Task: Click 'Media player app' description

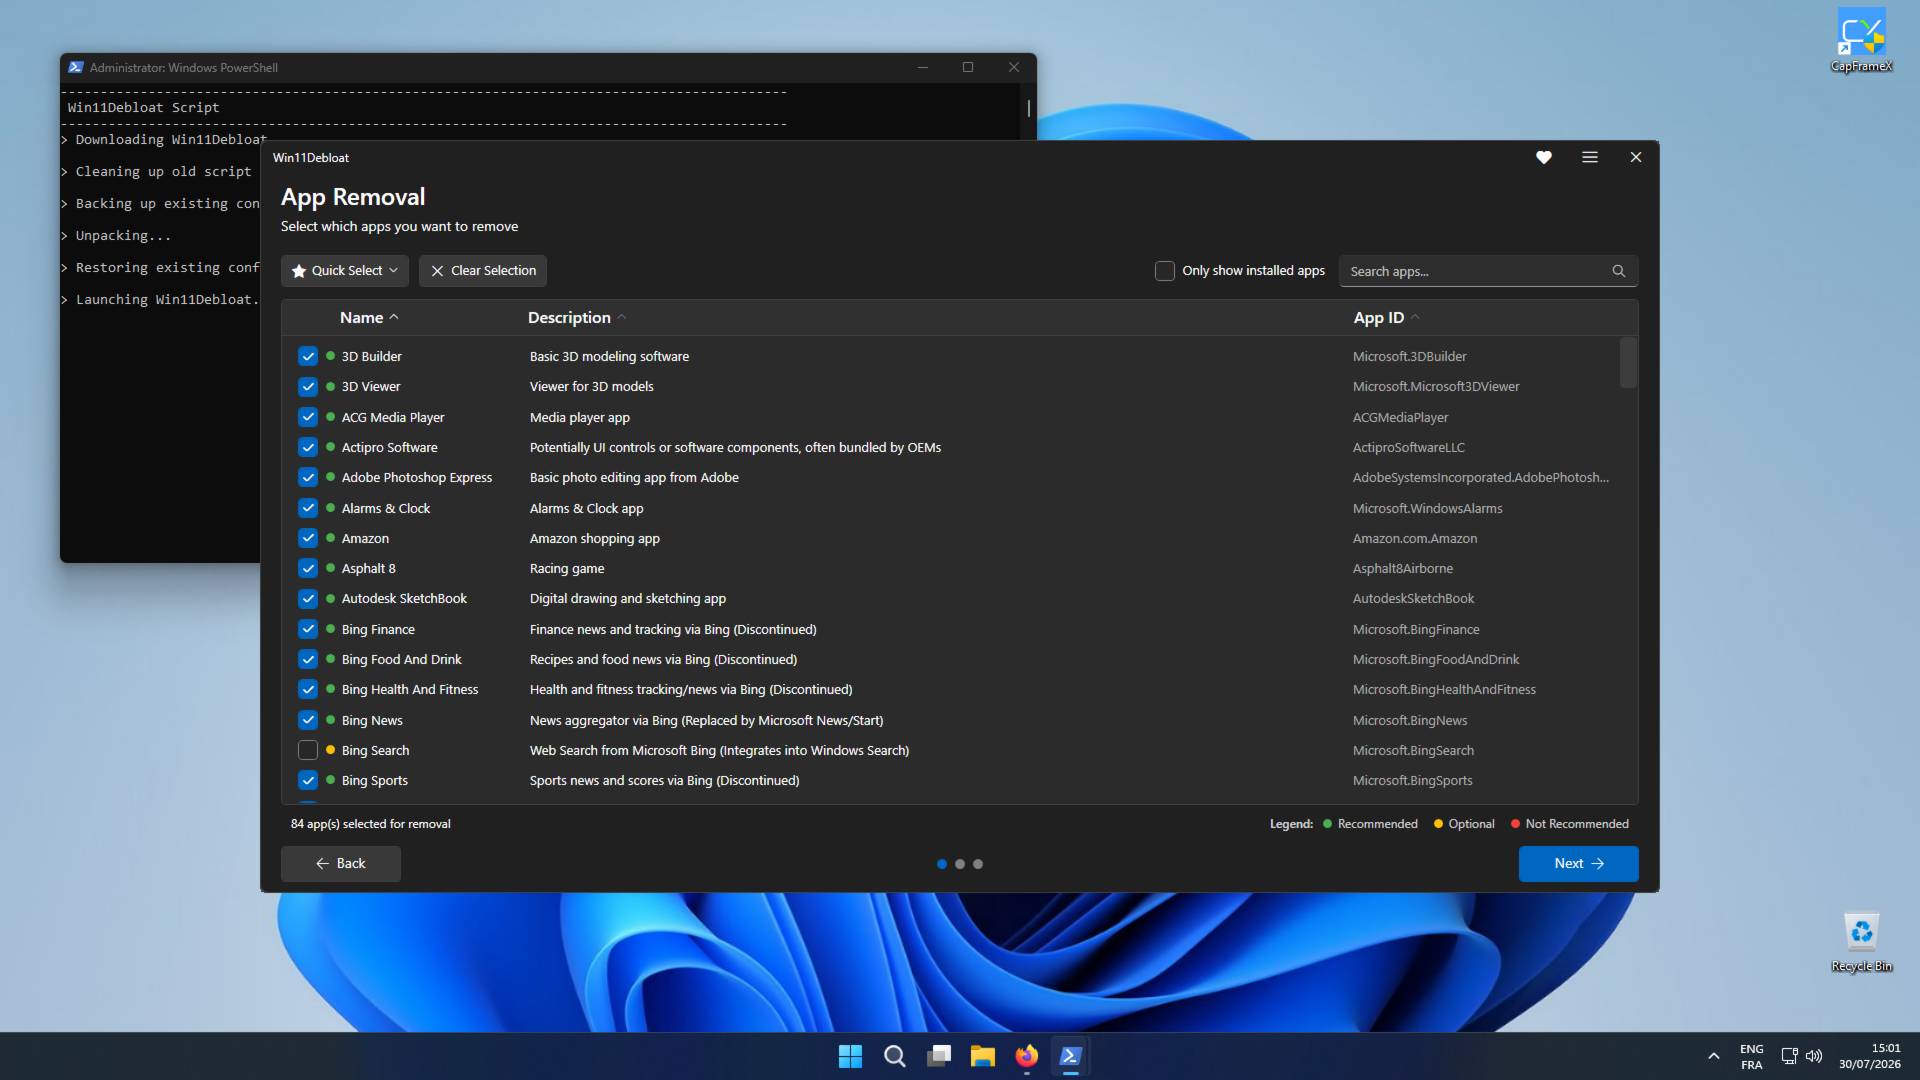Action: [580, 417]
